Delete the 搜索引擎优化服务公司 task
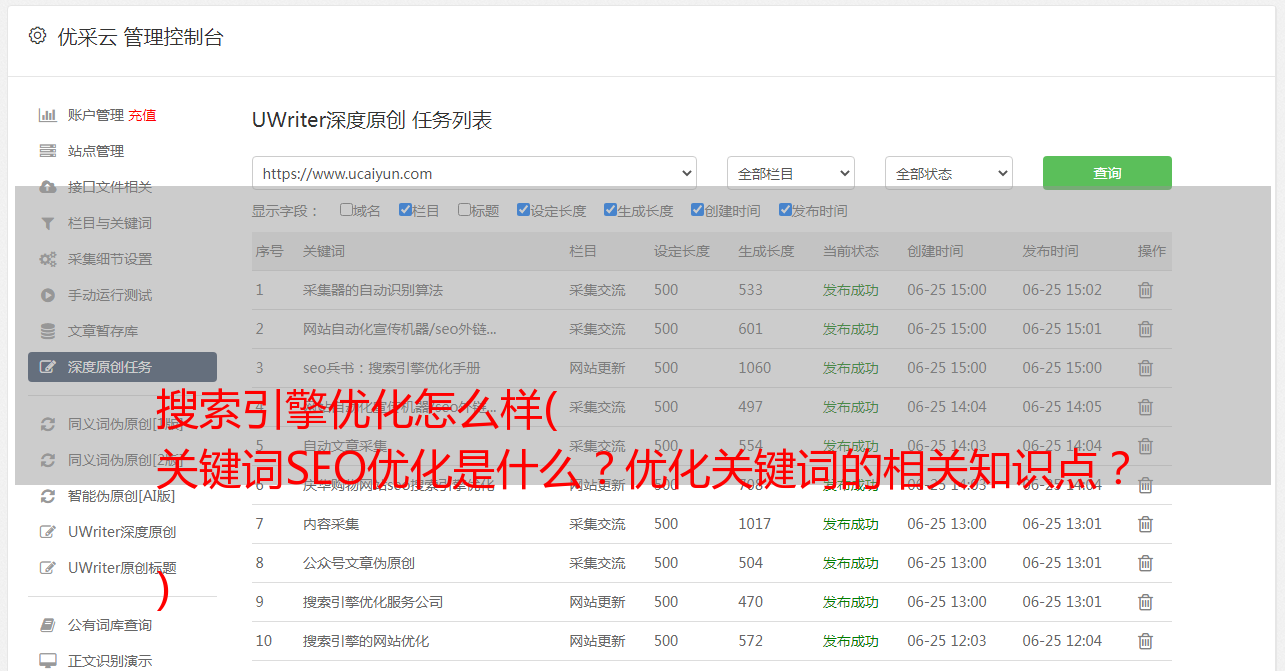The image size is (1285, 671). click(x=1146, y=602)
